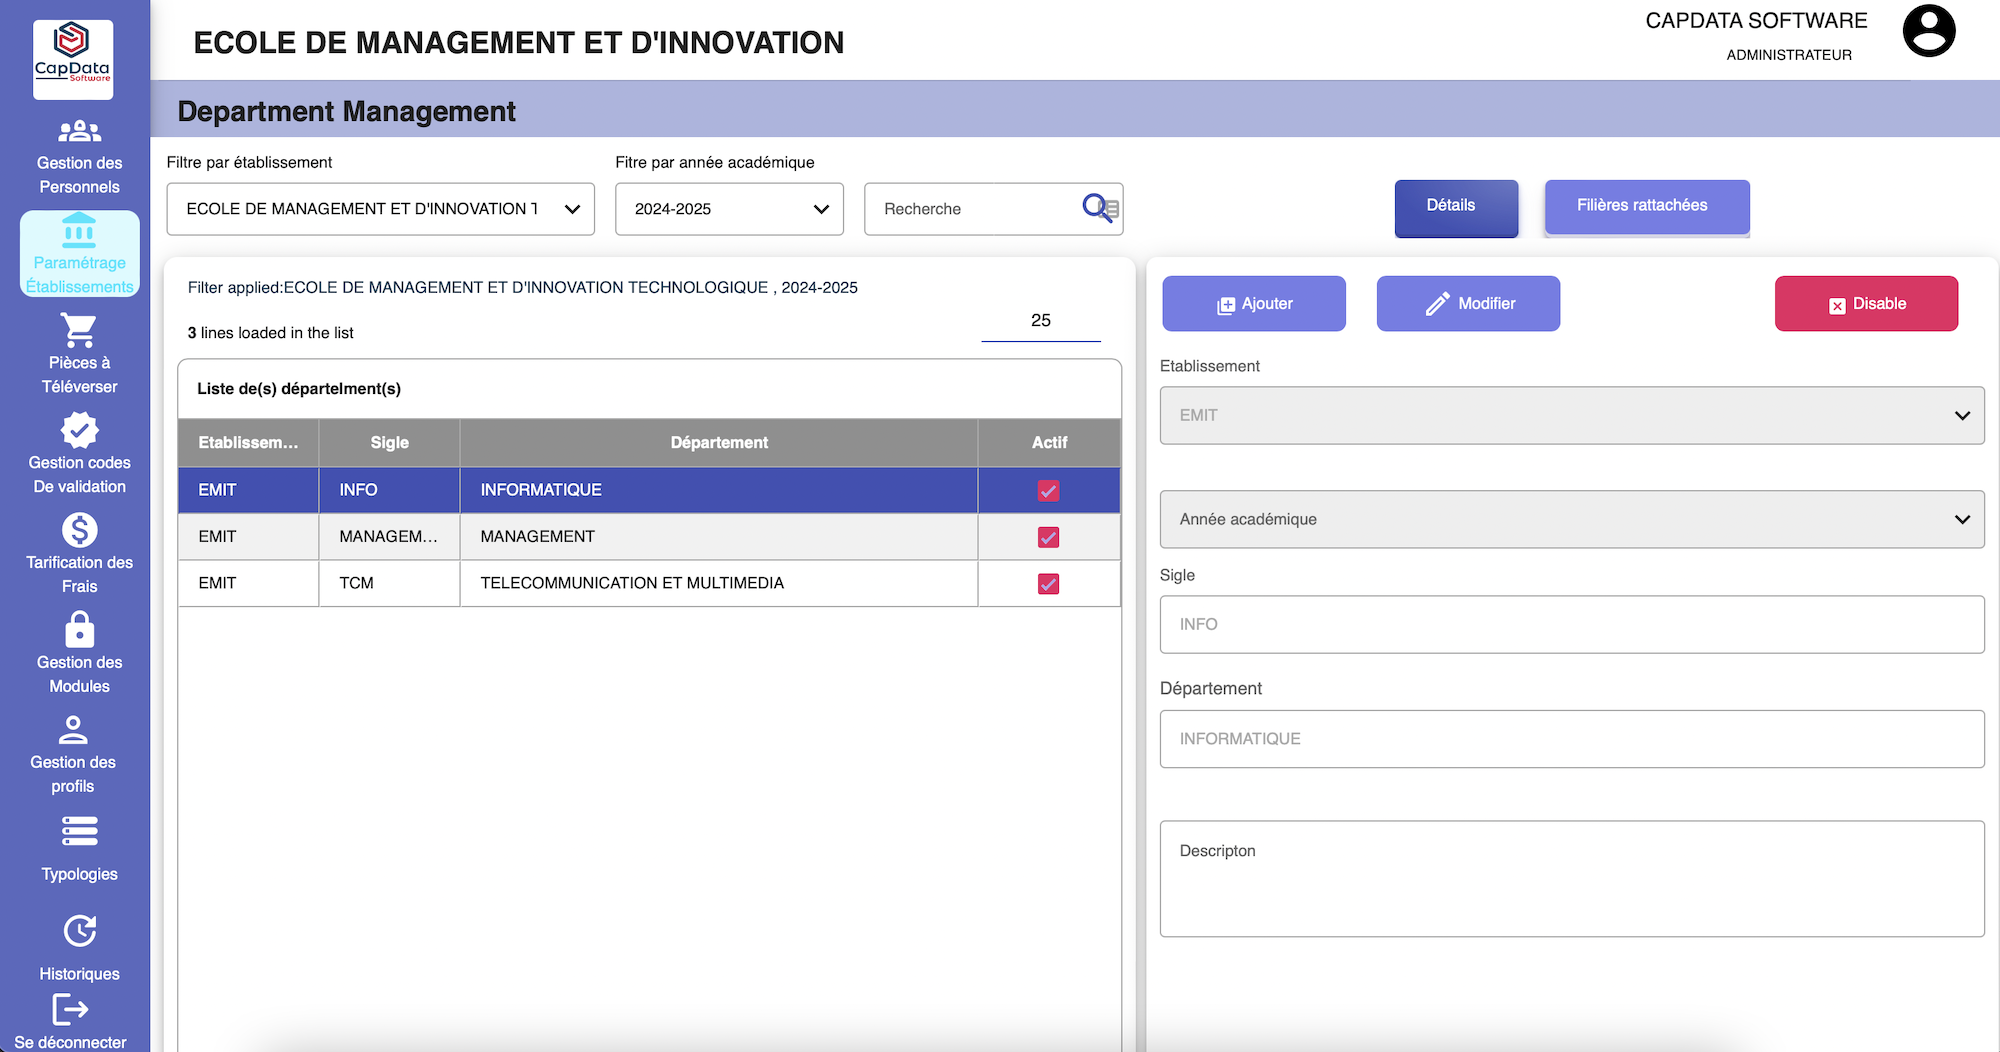
Task: Expand the Etablissement EMIT dropdown
Action: [x=1572, y=415]
